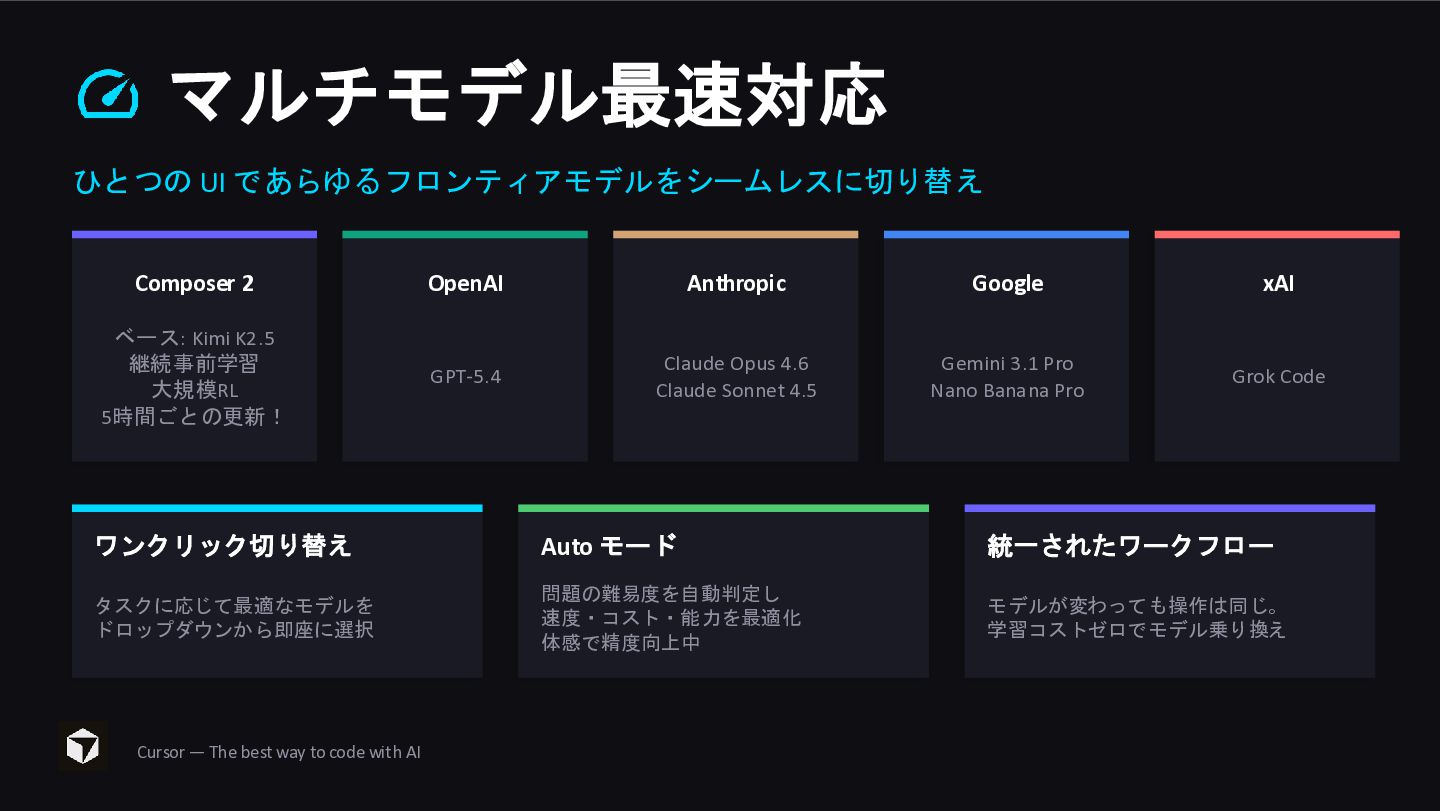Click the Claude Sonnet 4.5 text
The width and height of the screenshot is (1440, 811).
(736, 390)
